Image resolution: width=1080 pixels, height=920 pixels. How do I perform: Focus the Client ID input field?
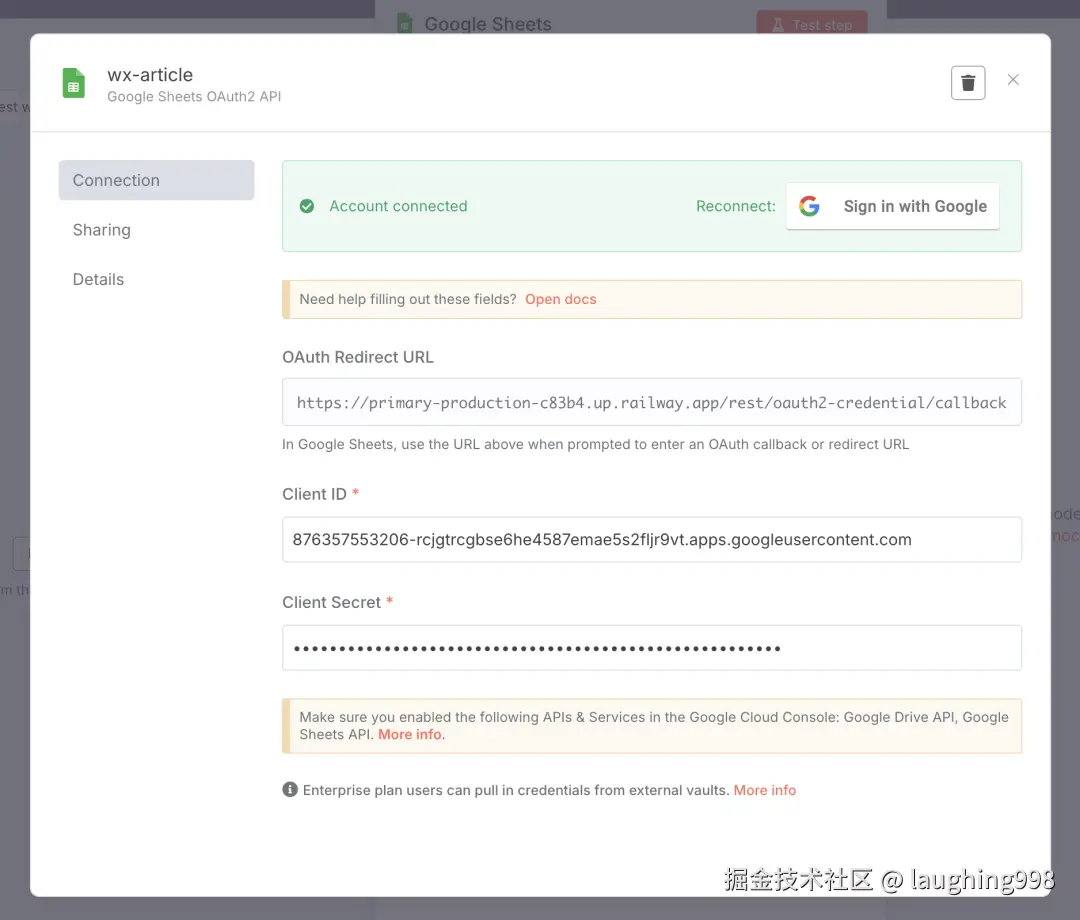[x=652, y=539]
